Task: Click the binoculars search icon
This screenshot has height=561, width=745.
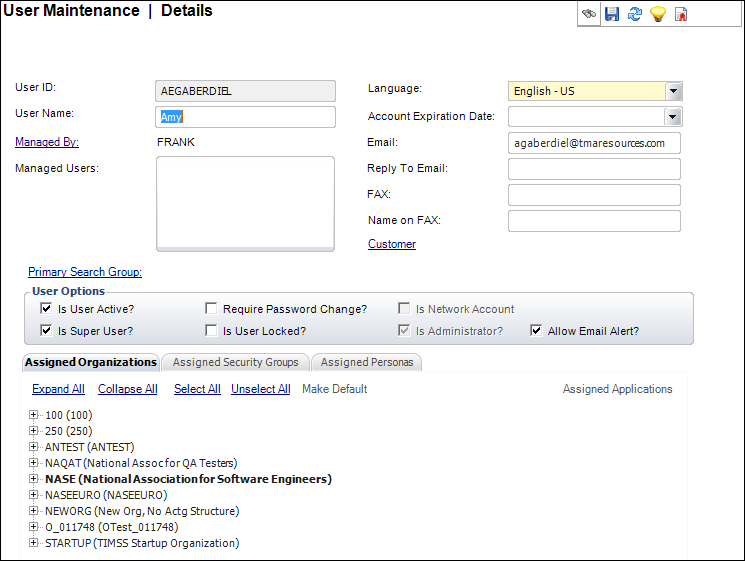Action: click(589, 14)
